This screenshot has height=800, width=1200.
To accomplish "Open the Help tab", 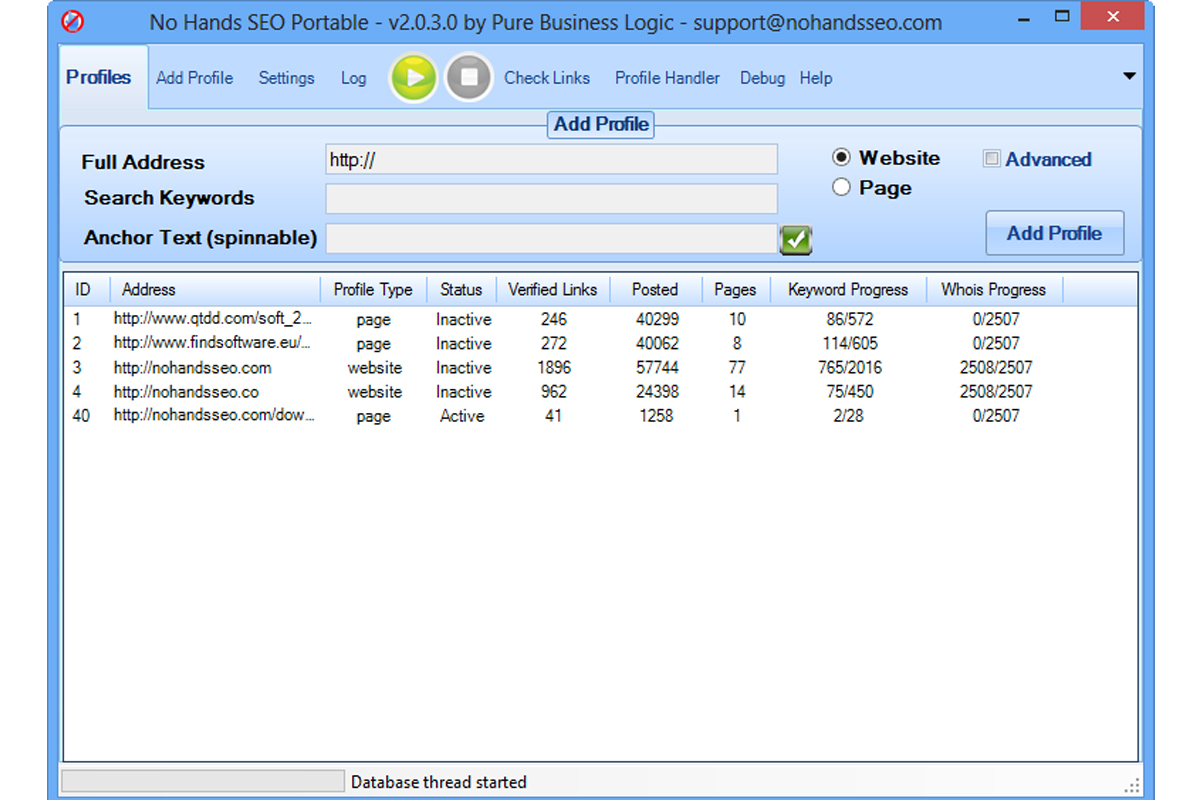I will pos(816,78).
